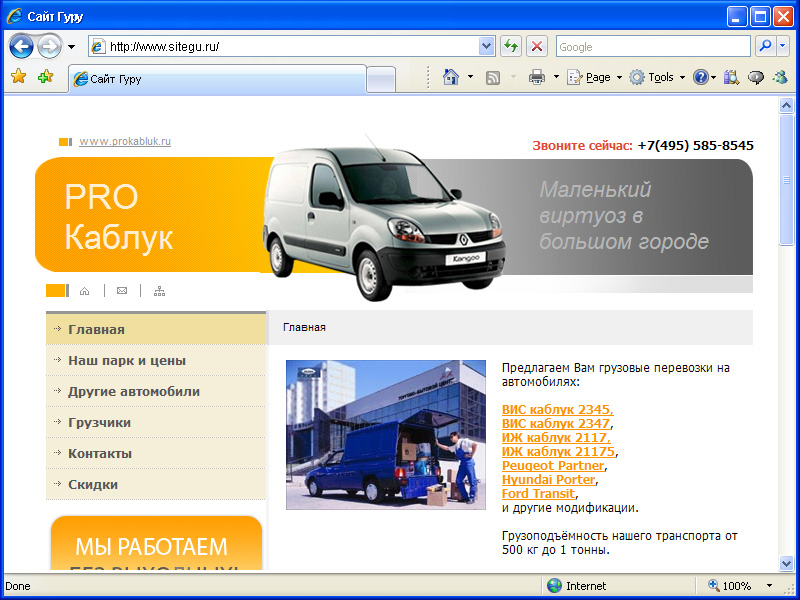Click the envelope mail icon under banner
The image size is (800, 600).
(x=122, y=291)
